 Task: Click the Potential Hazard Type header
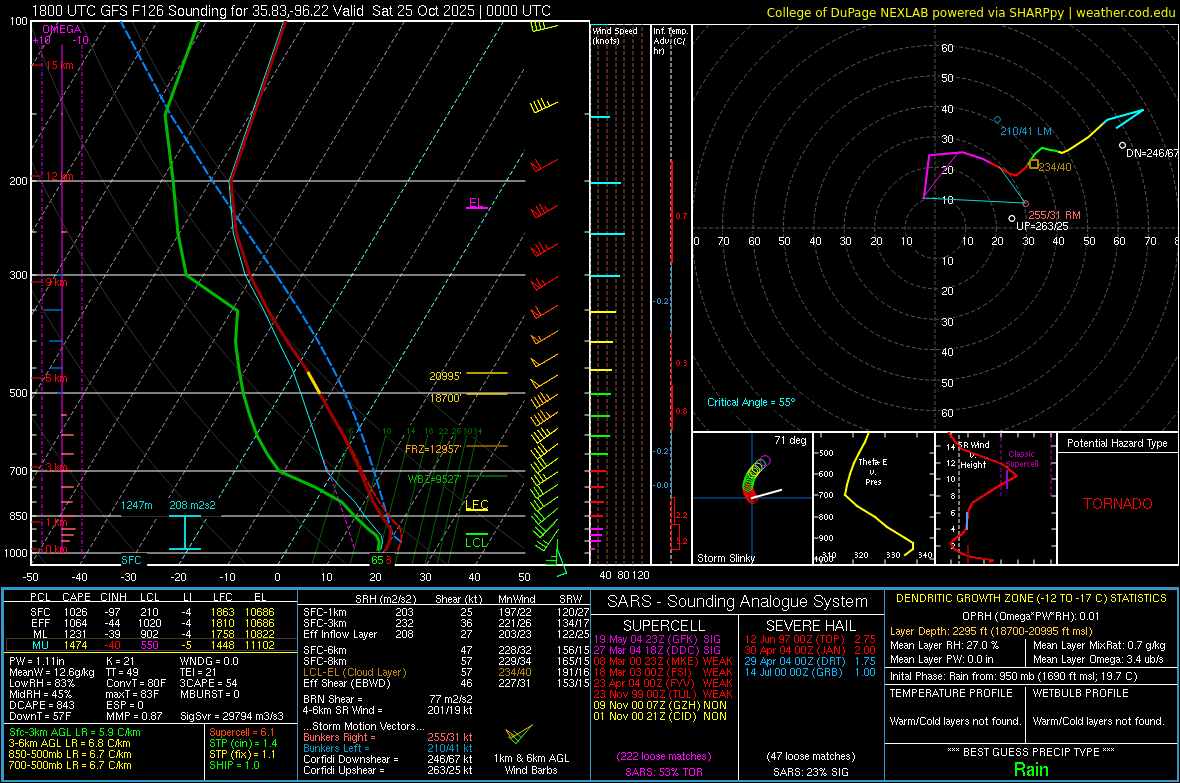coord(1117,443)
